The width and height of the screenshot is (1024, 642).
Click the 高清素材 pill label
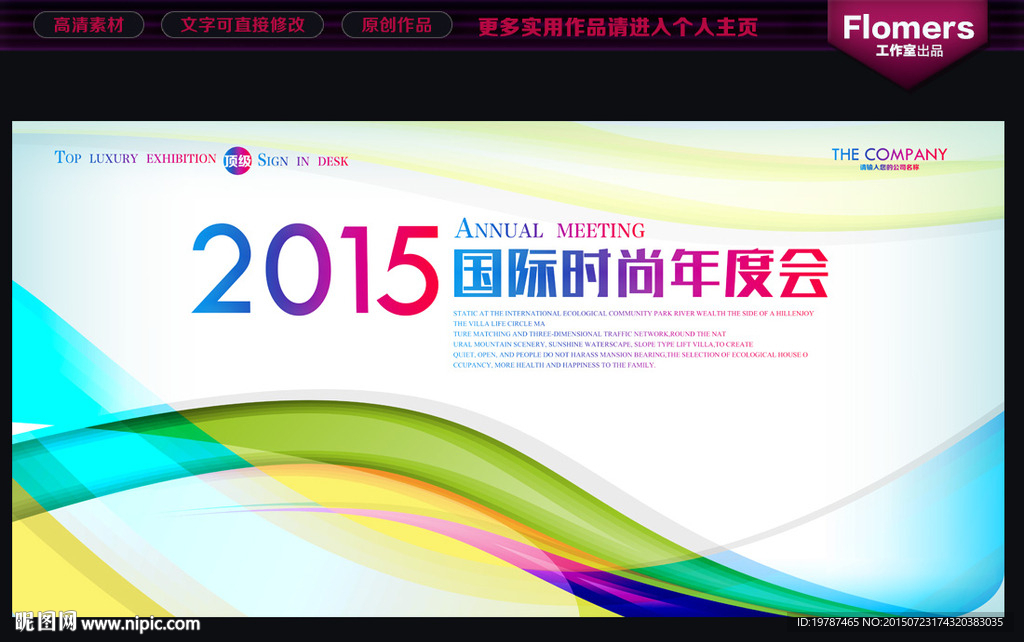89,25
